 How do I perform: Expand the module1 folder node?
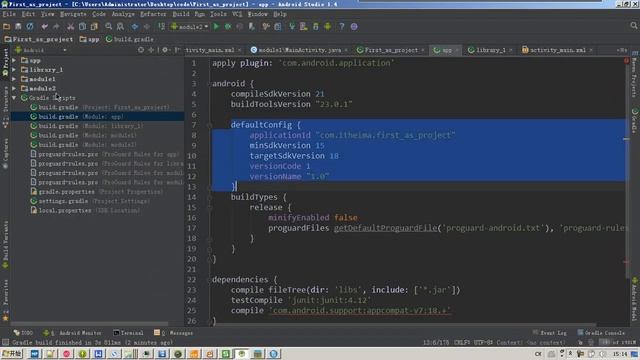(14, 79)
